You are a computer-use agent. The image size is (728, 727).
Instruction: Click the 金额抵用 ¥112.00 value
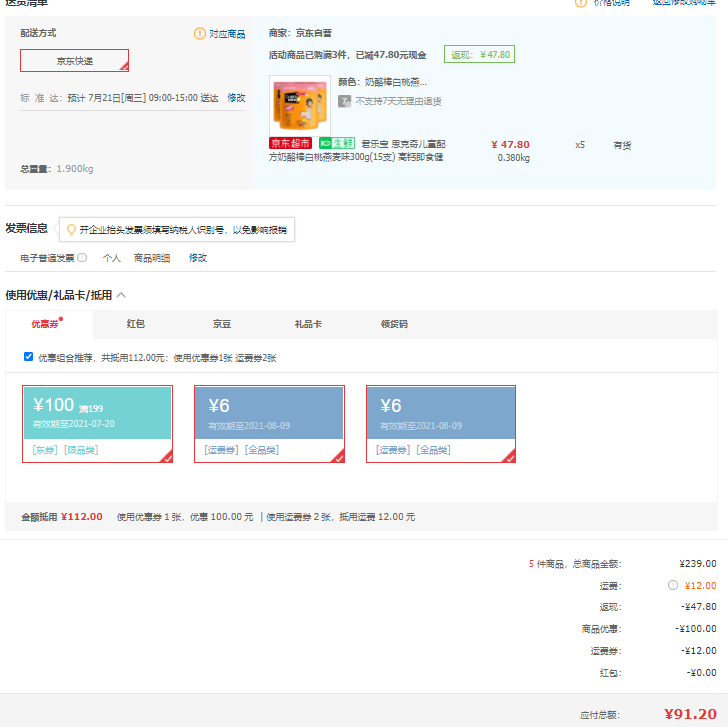[x=82, y=517]
